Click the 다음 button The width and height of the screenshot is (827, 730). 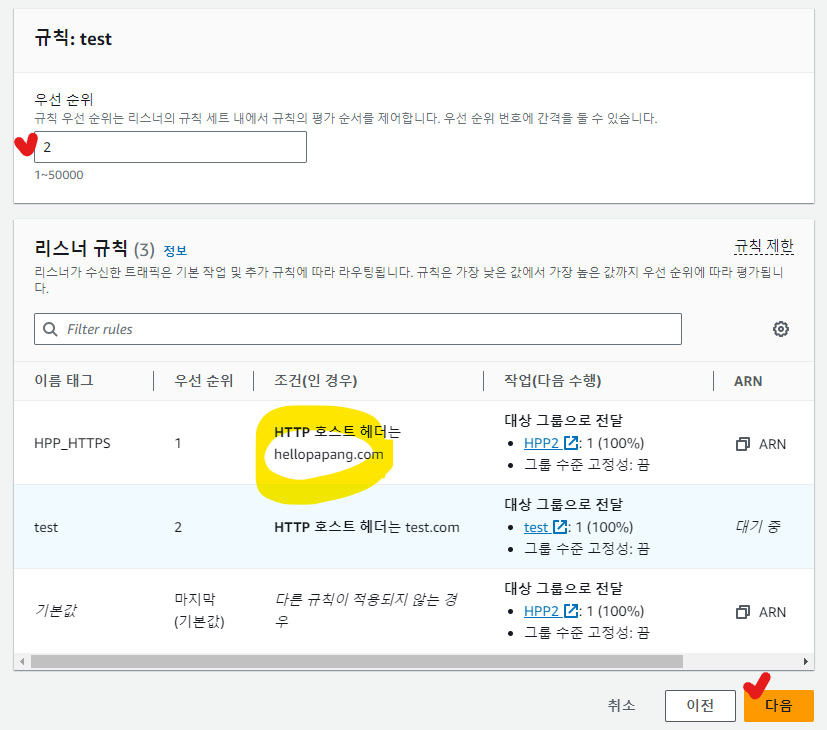pyautogui.click(x=778, y=706)
